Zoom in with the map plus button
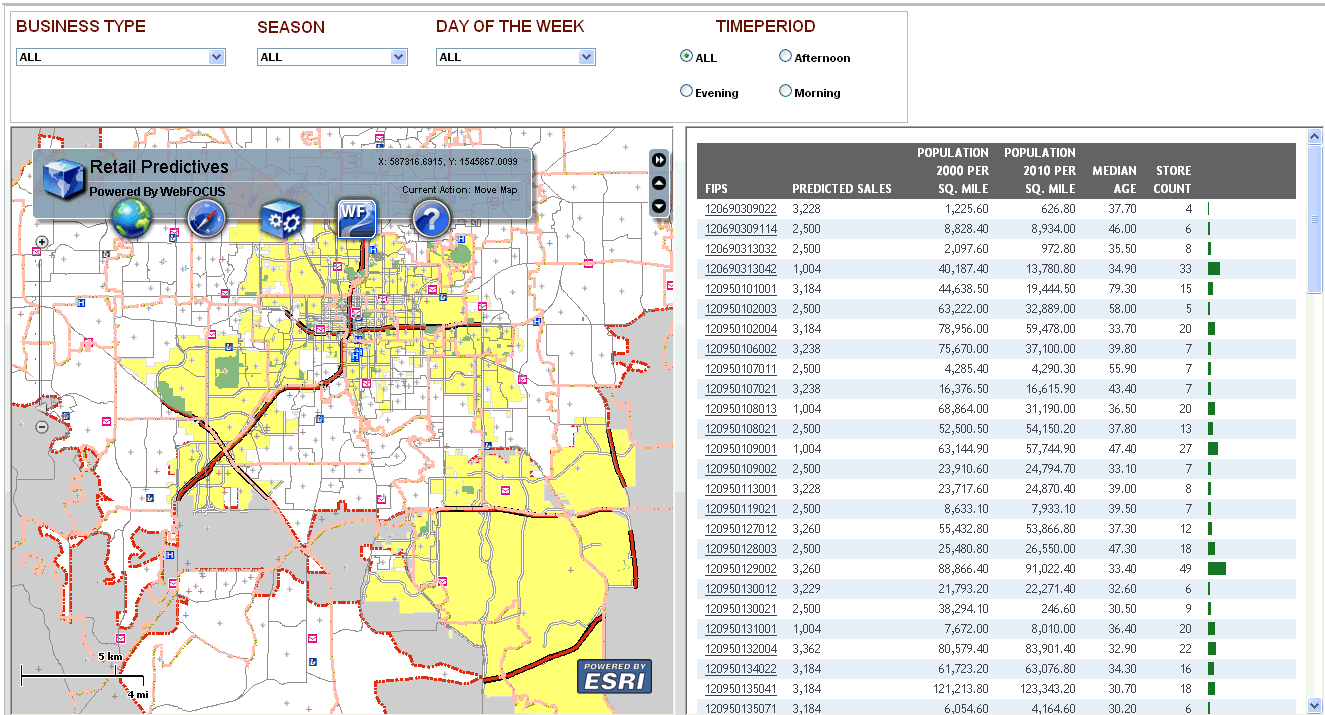Screen dimensions: 1325x715 [42, 242]
